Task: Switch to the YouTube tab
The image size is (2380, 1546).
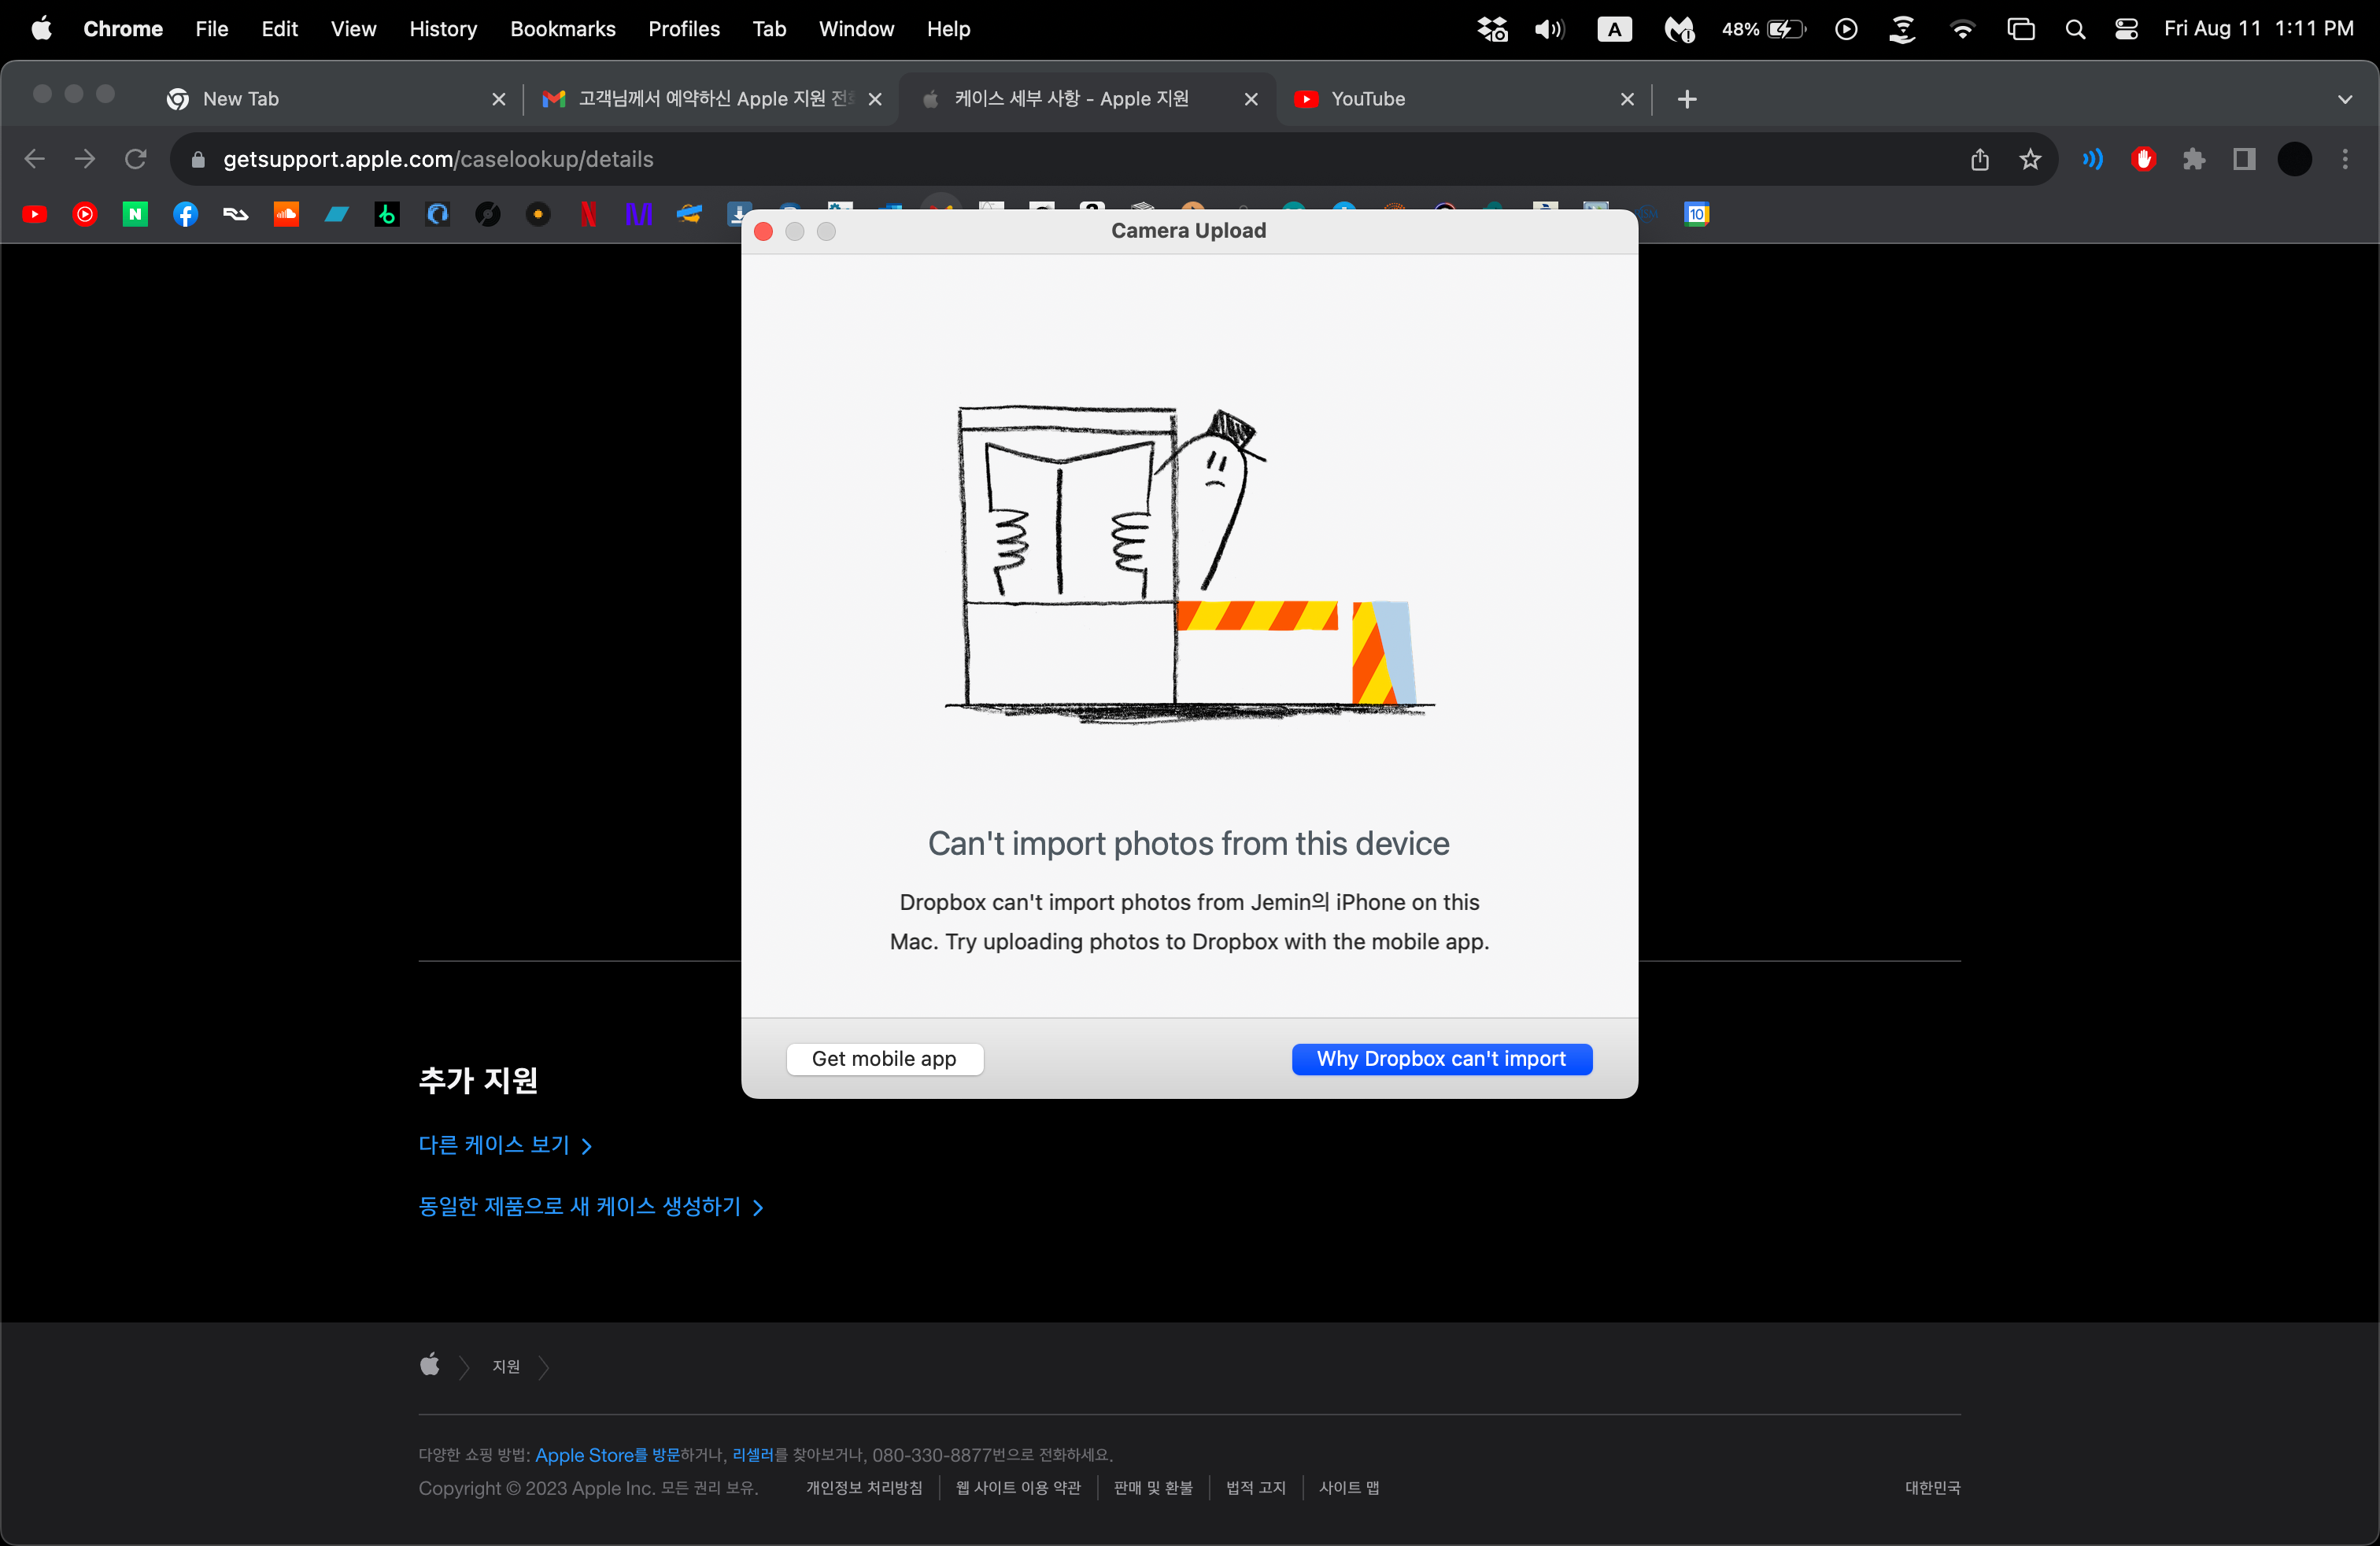Action: pos(1464,99)
